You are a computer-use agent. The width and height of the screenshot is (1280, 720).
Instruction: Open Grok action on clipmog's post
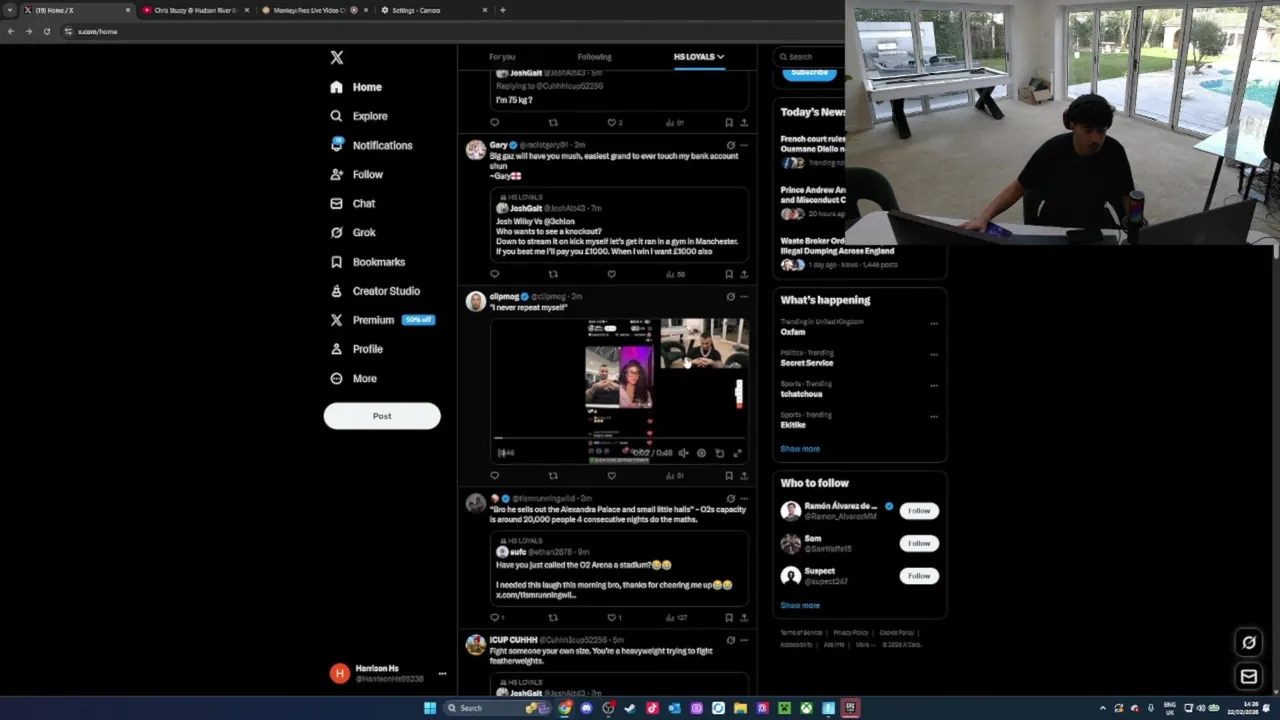[x=730, y=297]
